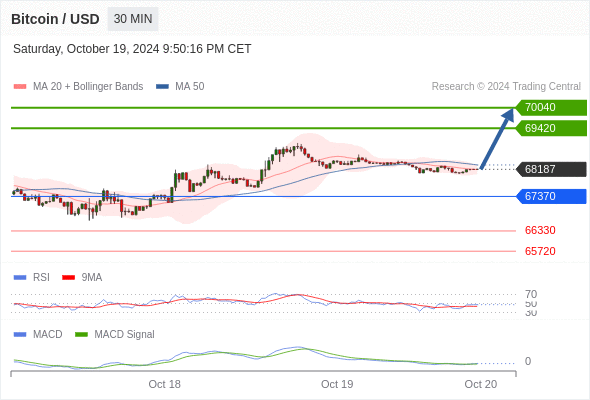Click the Oct 20 date axis label

[x=481, y=384]
